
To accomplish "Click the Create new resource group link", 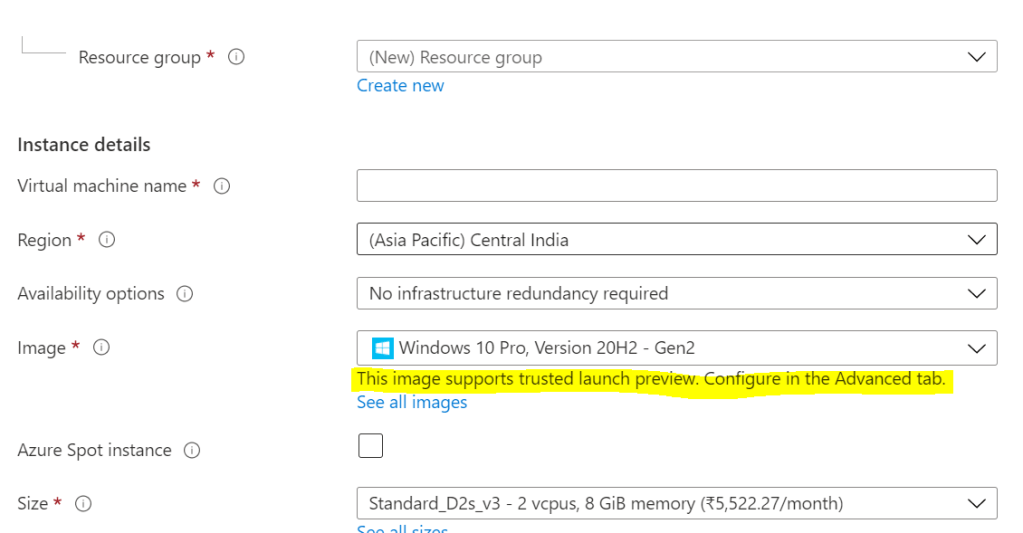I will (400, 86).
